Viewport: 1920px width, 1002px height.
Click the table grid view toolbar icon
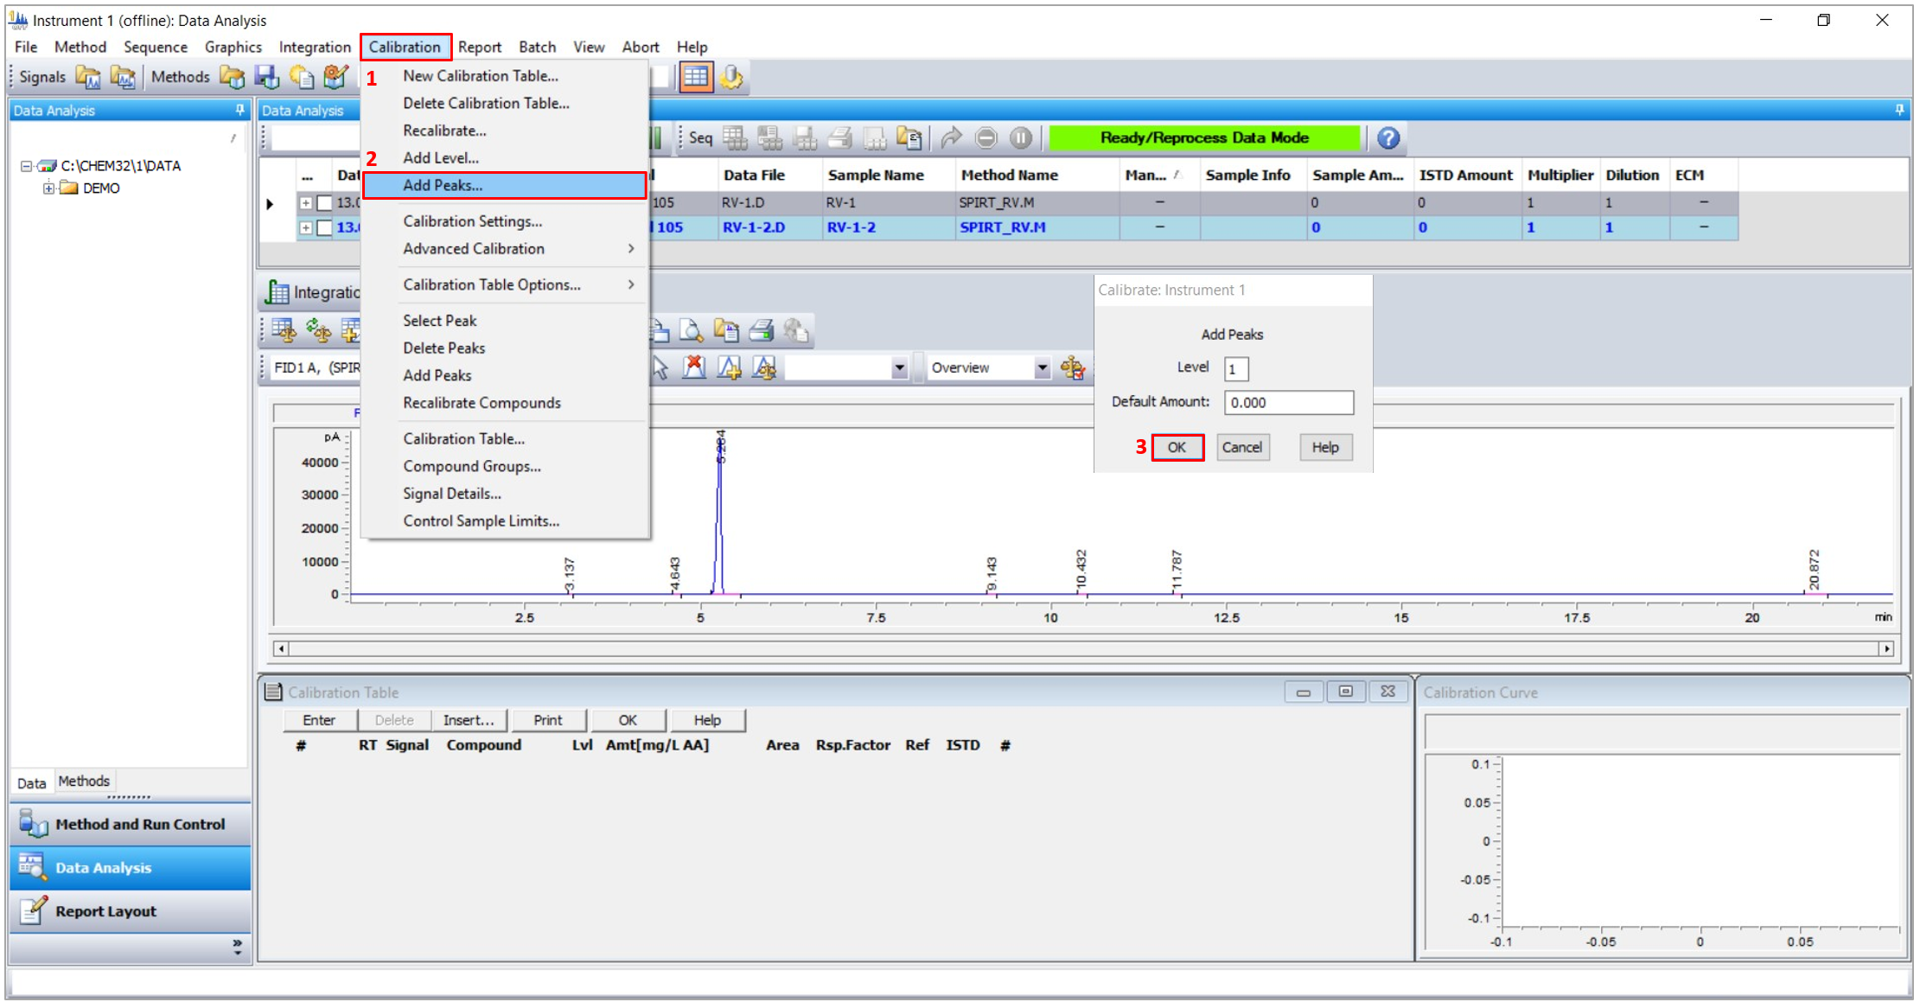coord(696,77)
